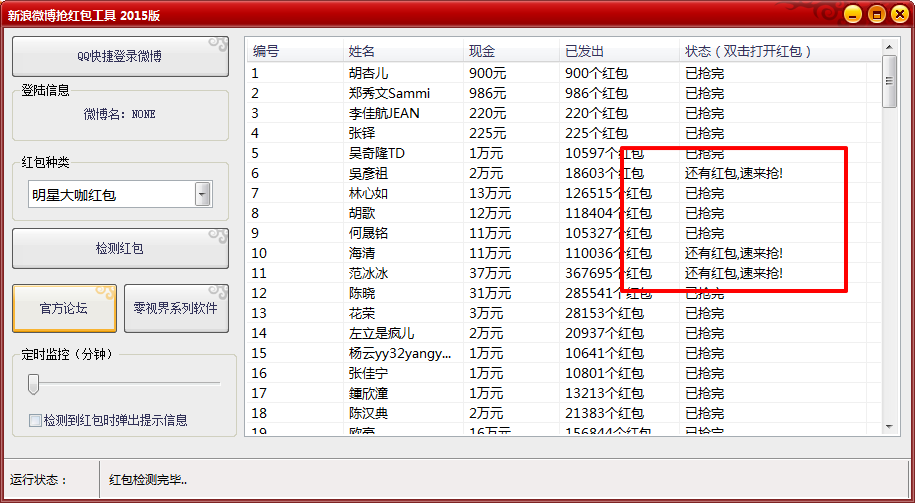Screen dimensions: 915x503
Task: Click 已抢完 status in 胡杏儿 row
Action: click(704, 74)
